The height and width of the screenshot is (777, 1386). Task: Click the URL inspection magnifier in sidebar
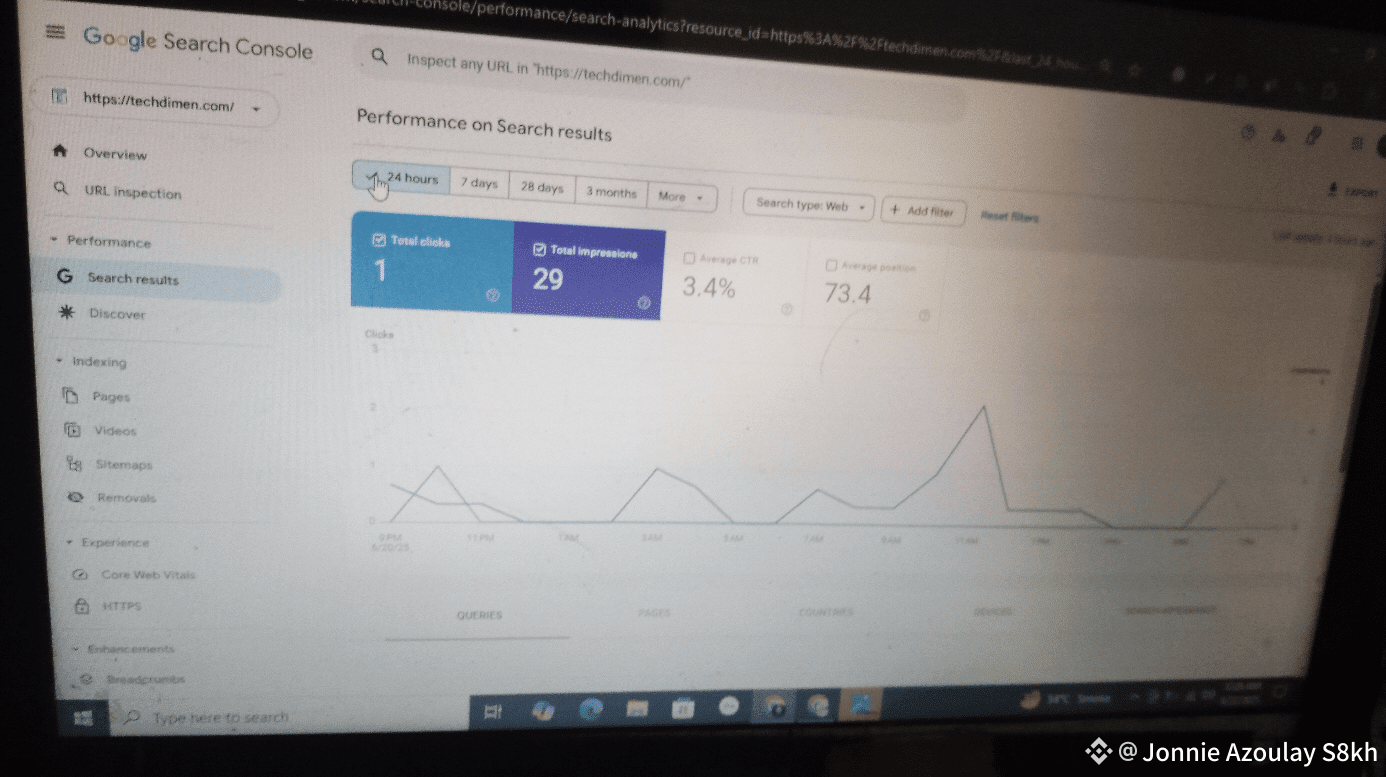[60, 189]
